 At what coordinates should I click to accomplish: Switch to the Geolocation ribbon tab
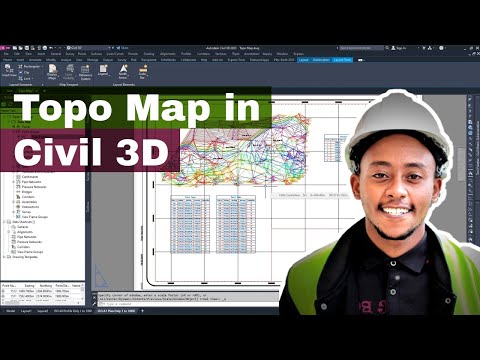tap(321, 60)
